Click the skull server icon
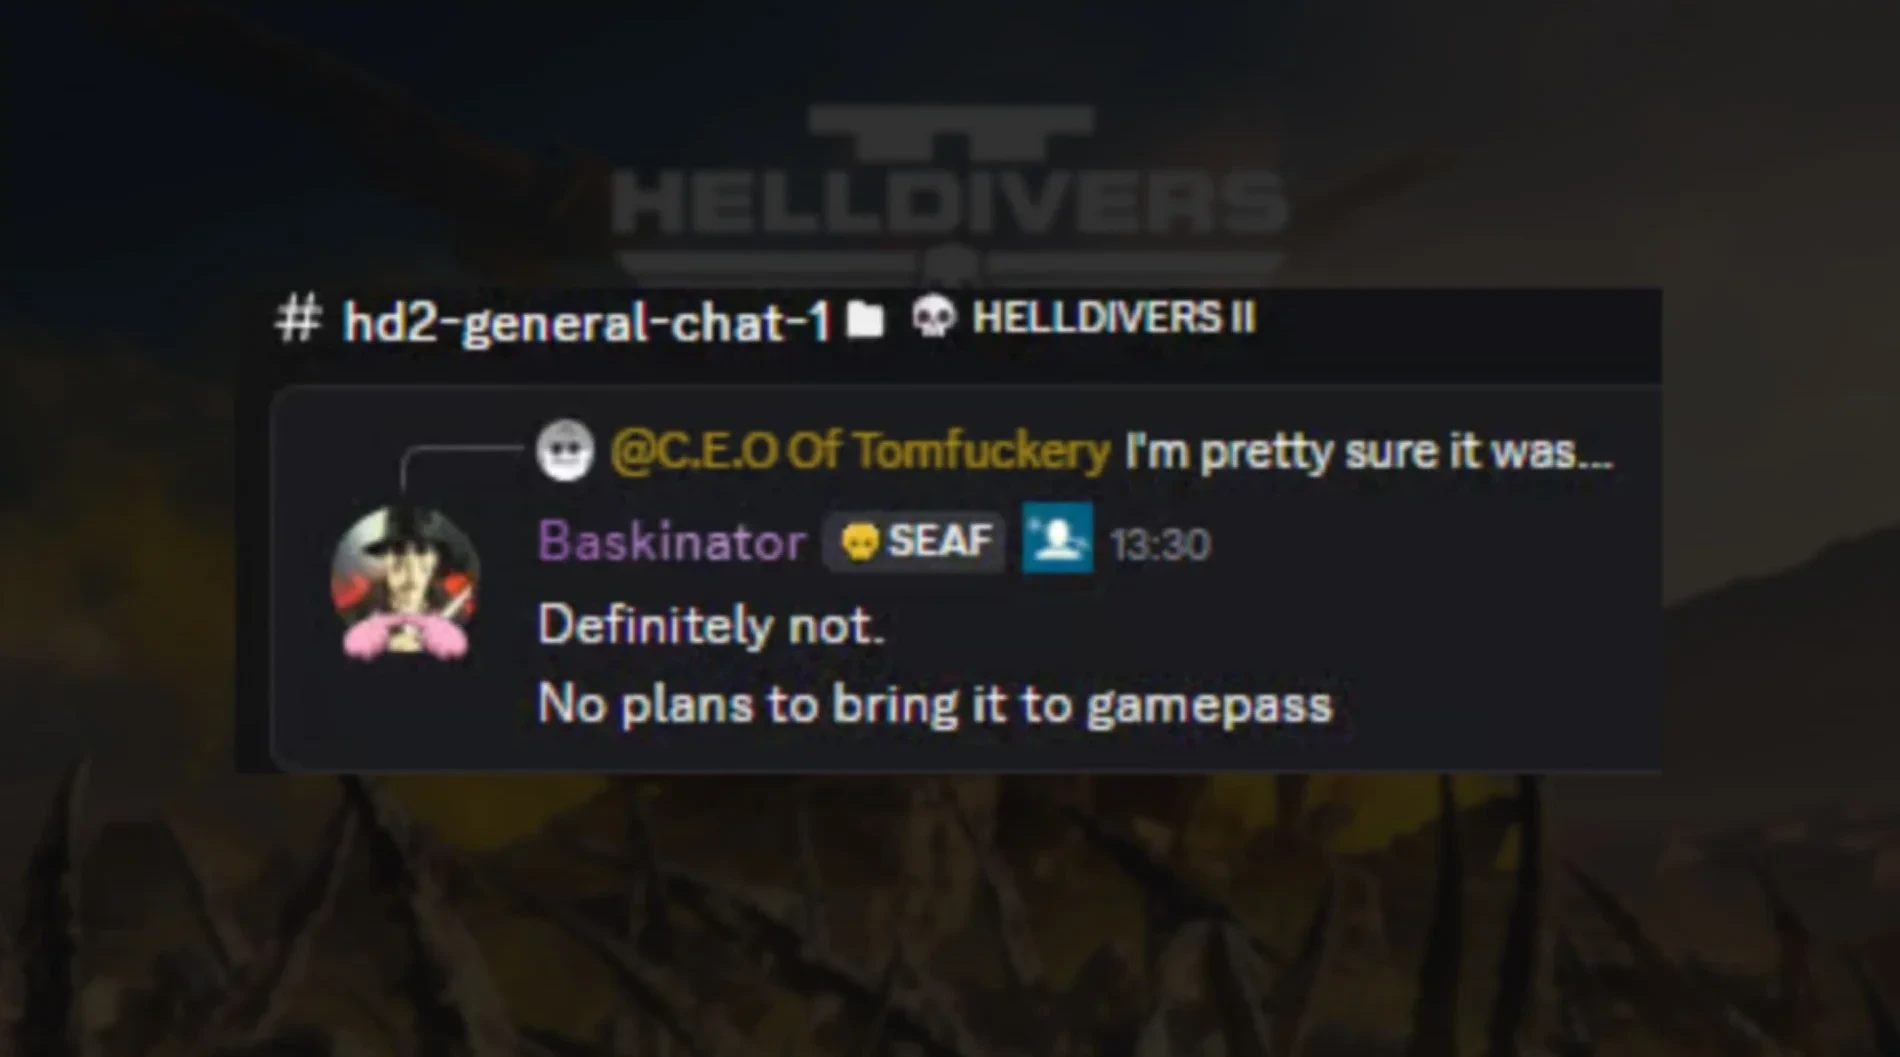 click(x=934, y=317)
